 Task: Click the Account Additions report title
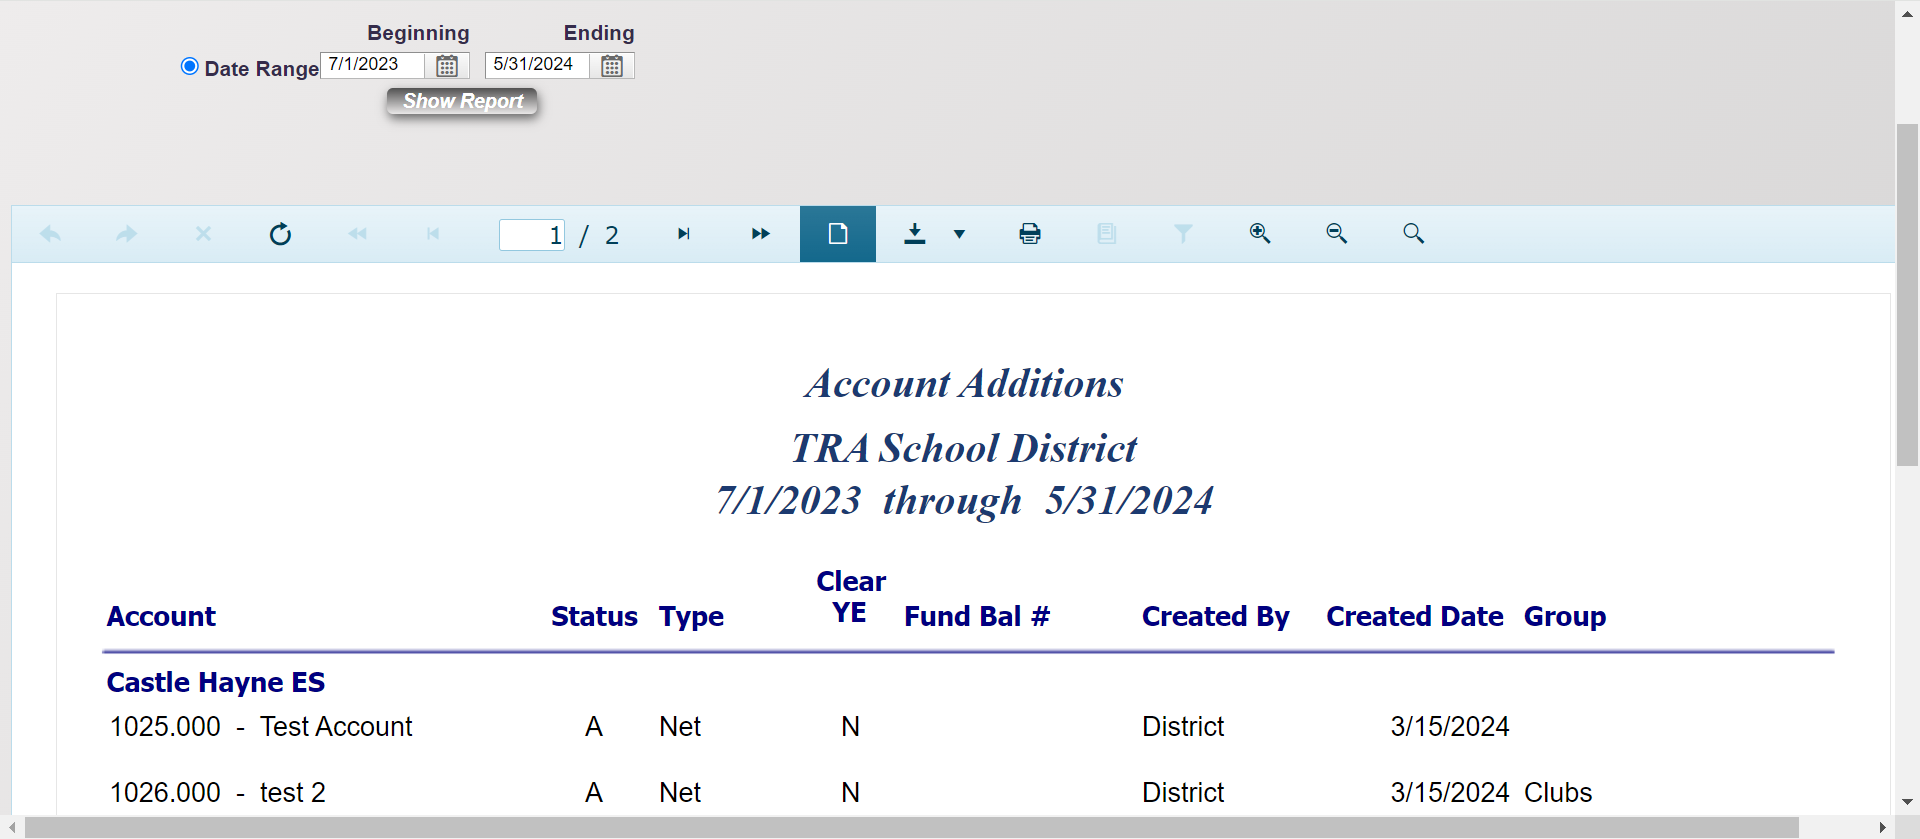(x=964, y=384)
